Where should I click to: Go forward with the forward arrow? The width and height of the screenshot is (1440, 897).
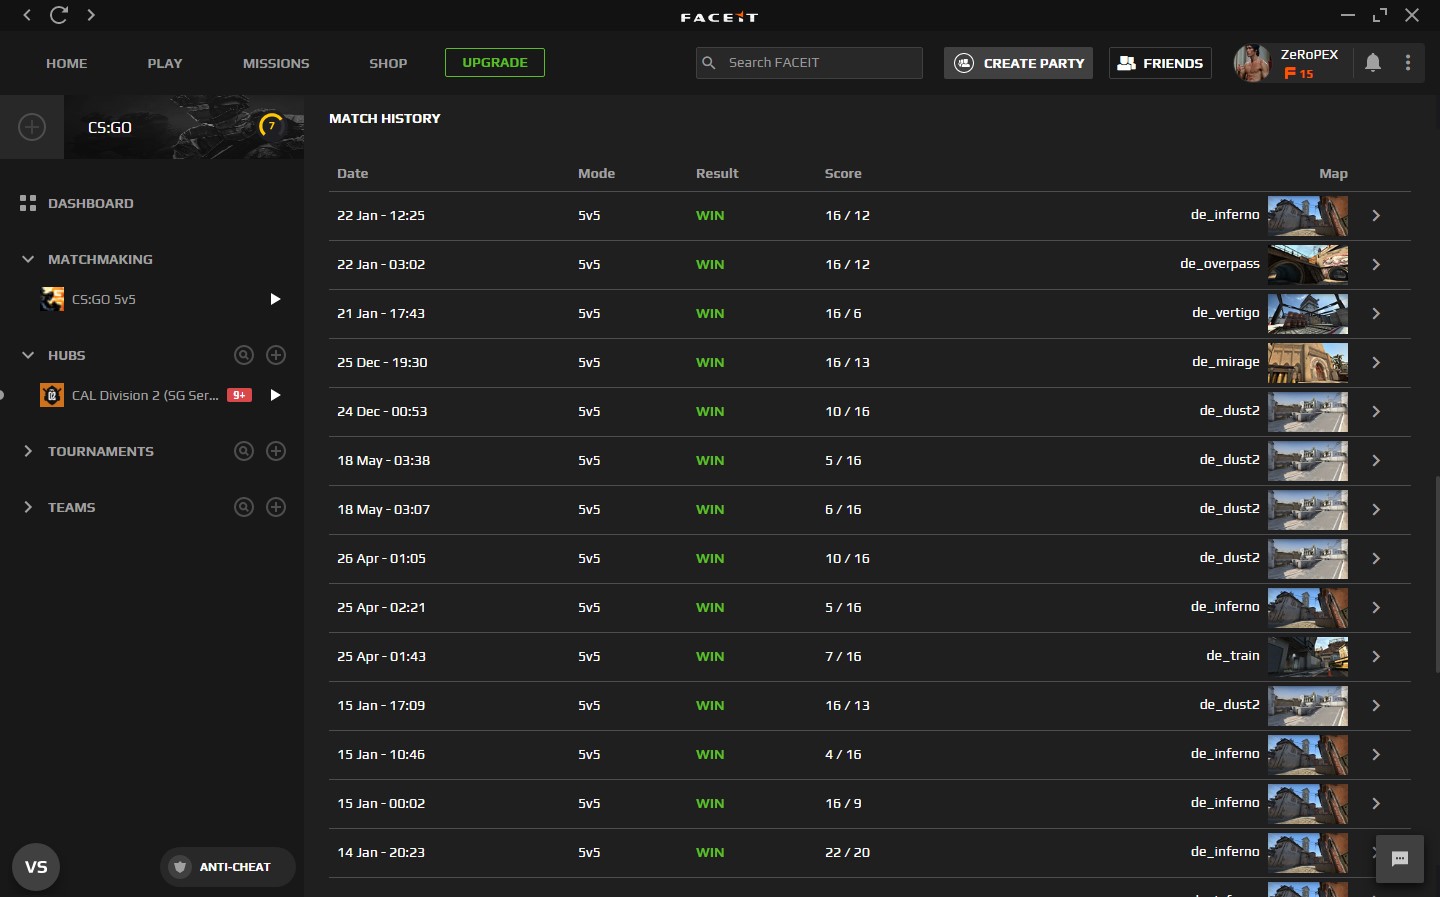tap(91, 15)
